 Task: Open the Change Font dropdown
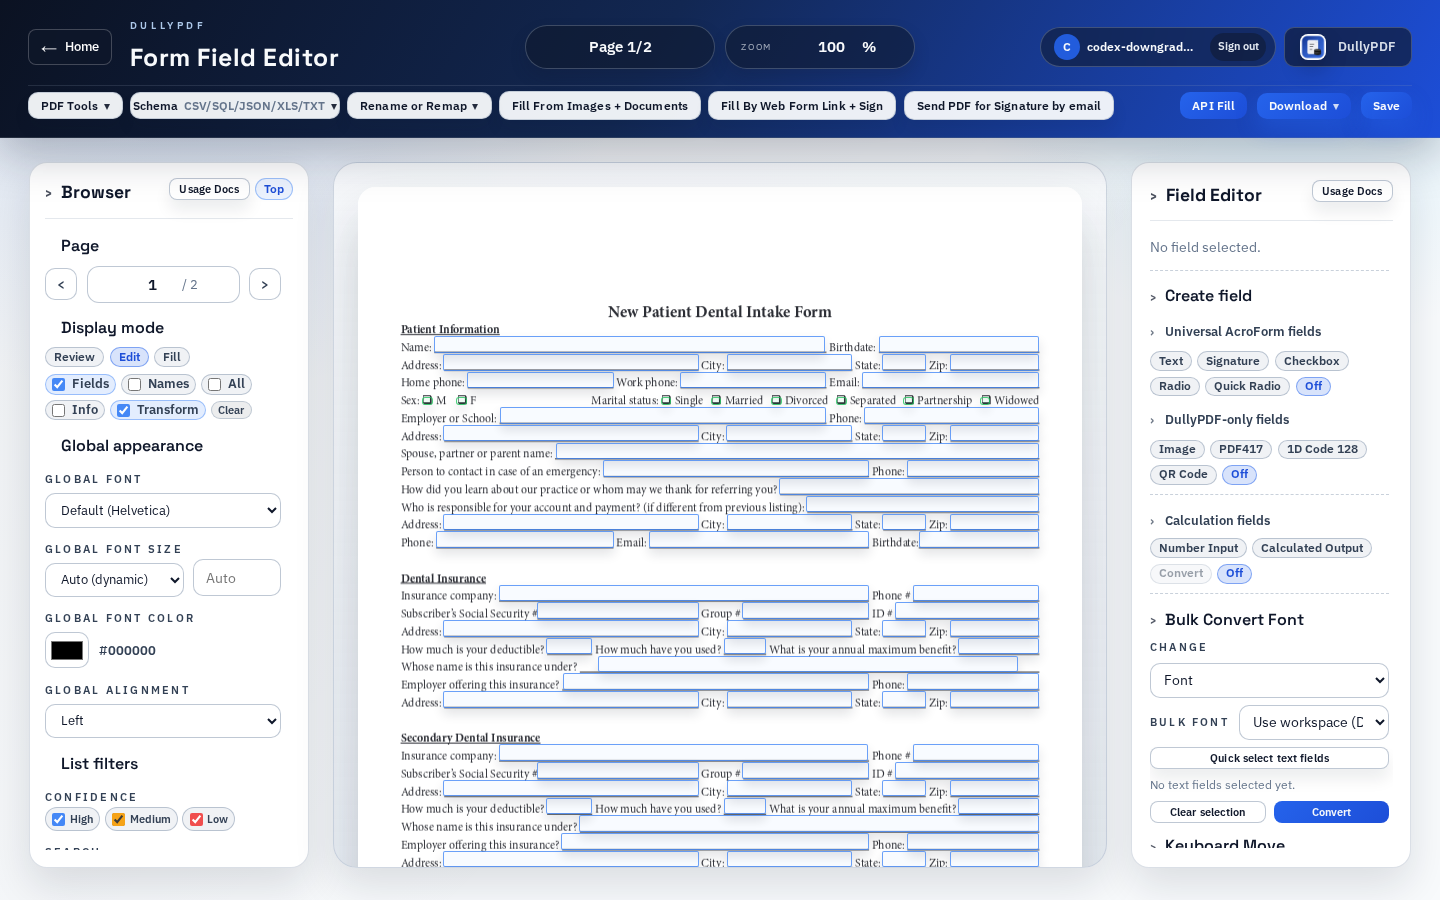pyautogui.click(x=1269, y=680)
